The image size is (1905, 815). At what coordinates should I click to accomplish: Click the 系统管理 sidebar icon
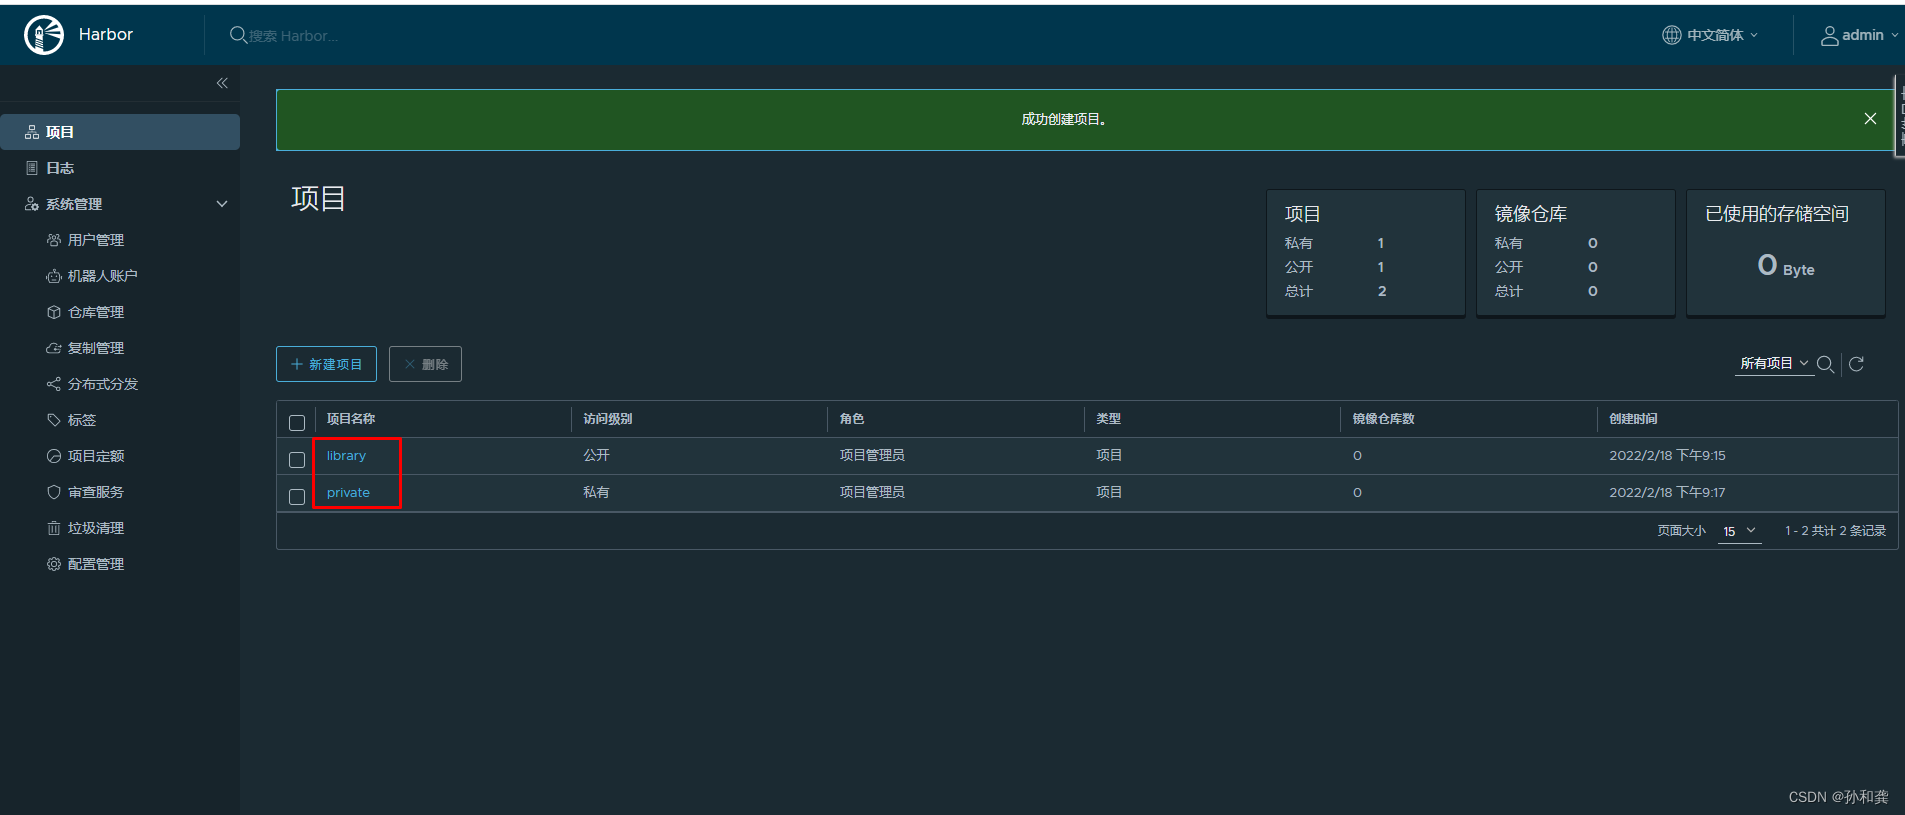click(32, 204)
